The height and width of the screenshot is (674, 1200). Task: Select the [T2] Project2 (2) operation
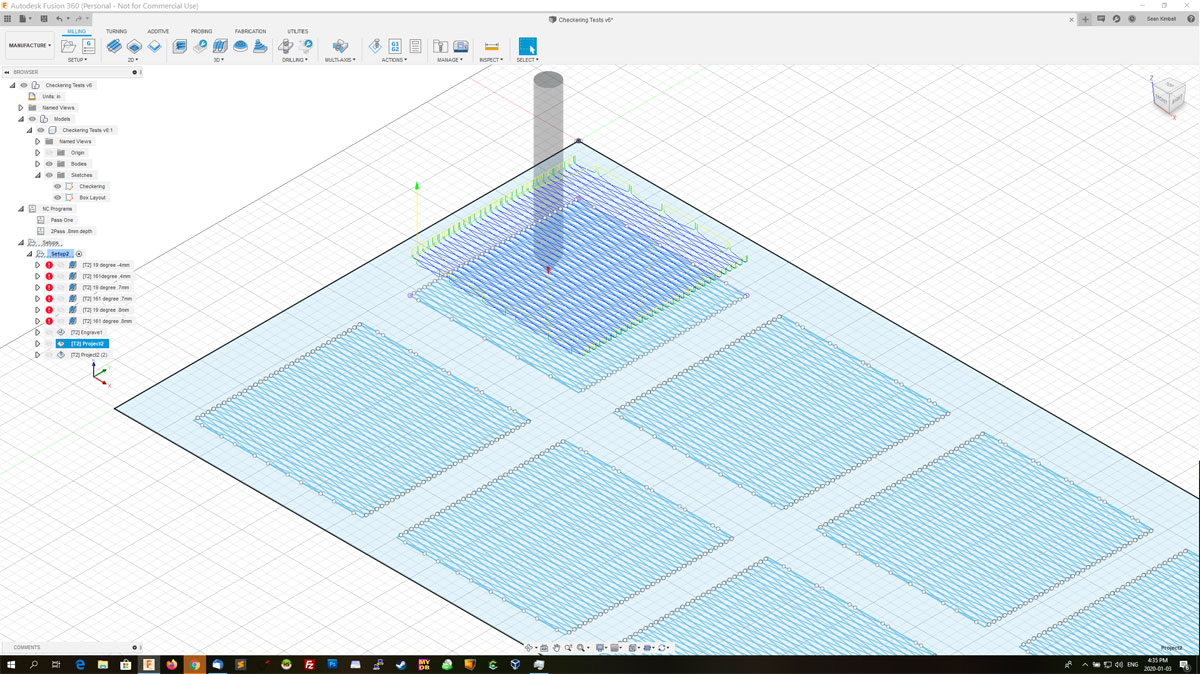[89, 355]
